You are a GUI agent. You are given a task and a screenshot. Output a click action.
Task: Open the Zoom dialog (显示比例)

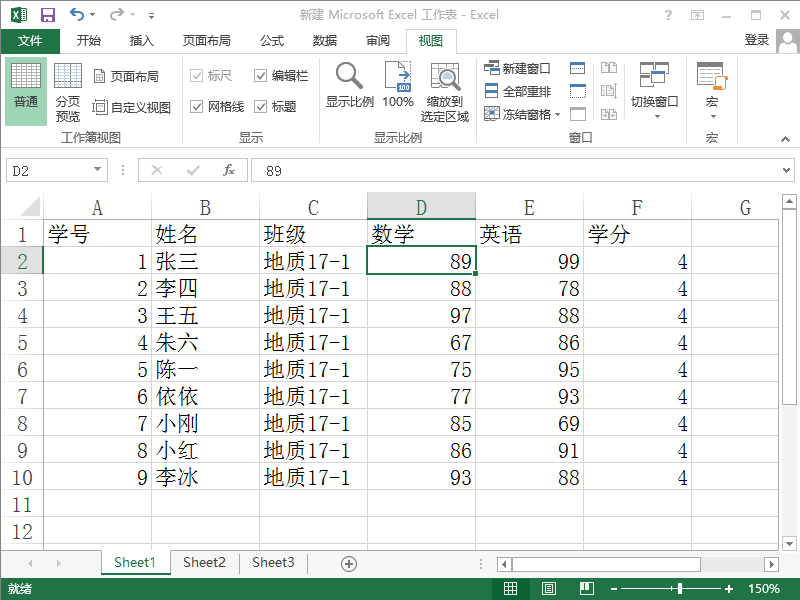click(x=349, y=86)
